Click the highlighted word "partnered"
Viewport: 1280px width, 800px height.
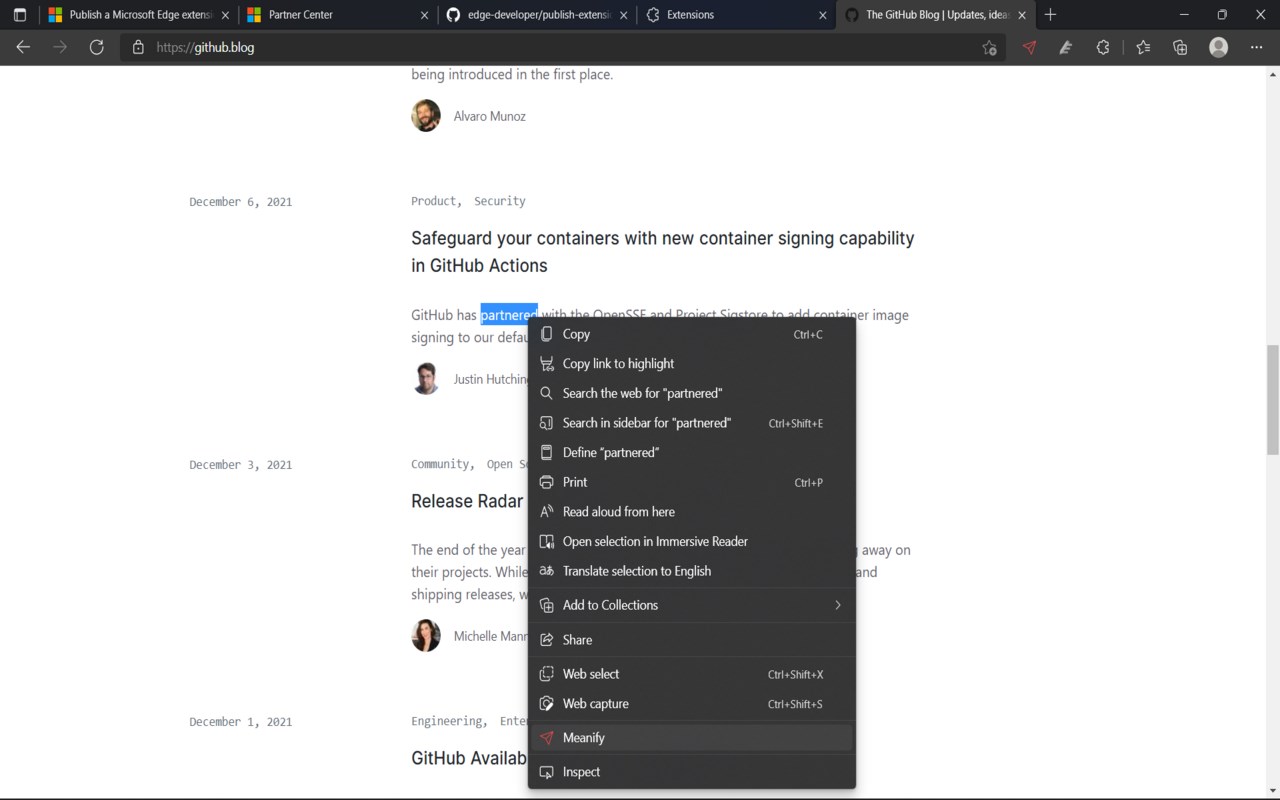click(509, 315)
